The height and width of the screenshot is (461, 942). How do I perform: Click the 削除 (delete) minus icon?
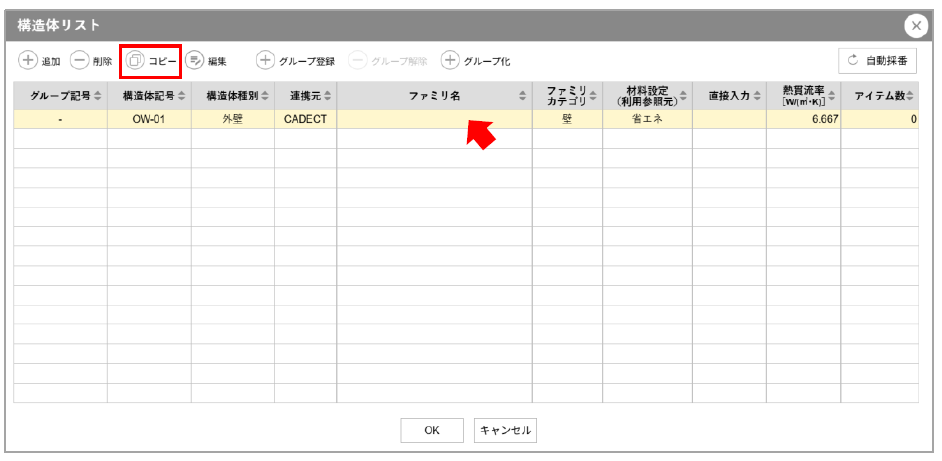tap(80, 61)
